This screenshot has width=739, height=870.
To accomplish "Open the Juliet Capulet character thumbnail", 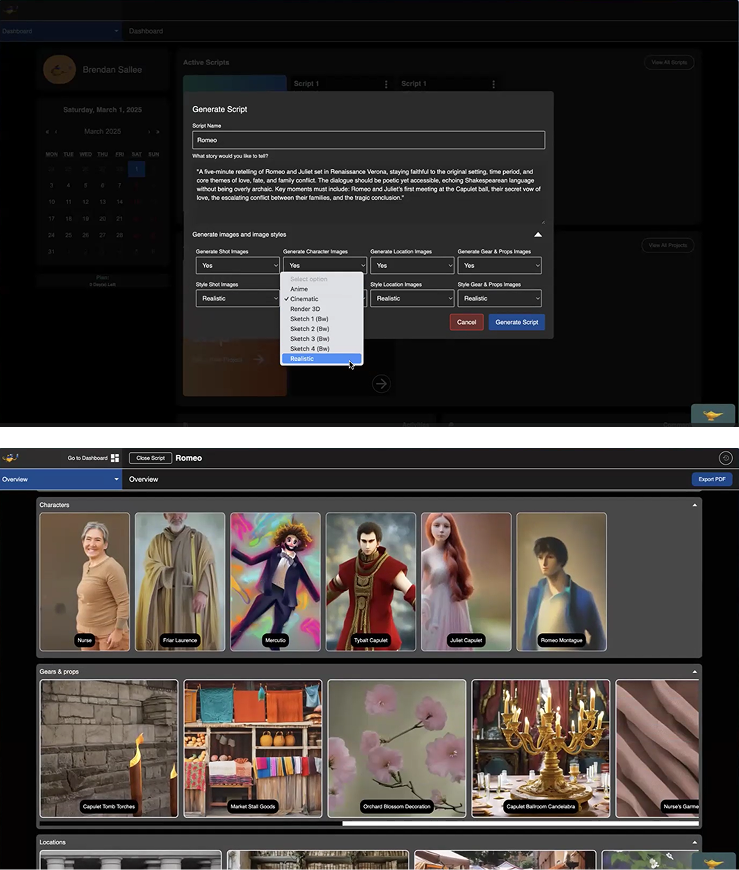I will (466, 580).
